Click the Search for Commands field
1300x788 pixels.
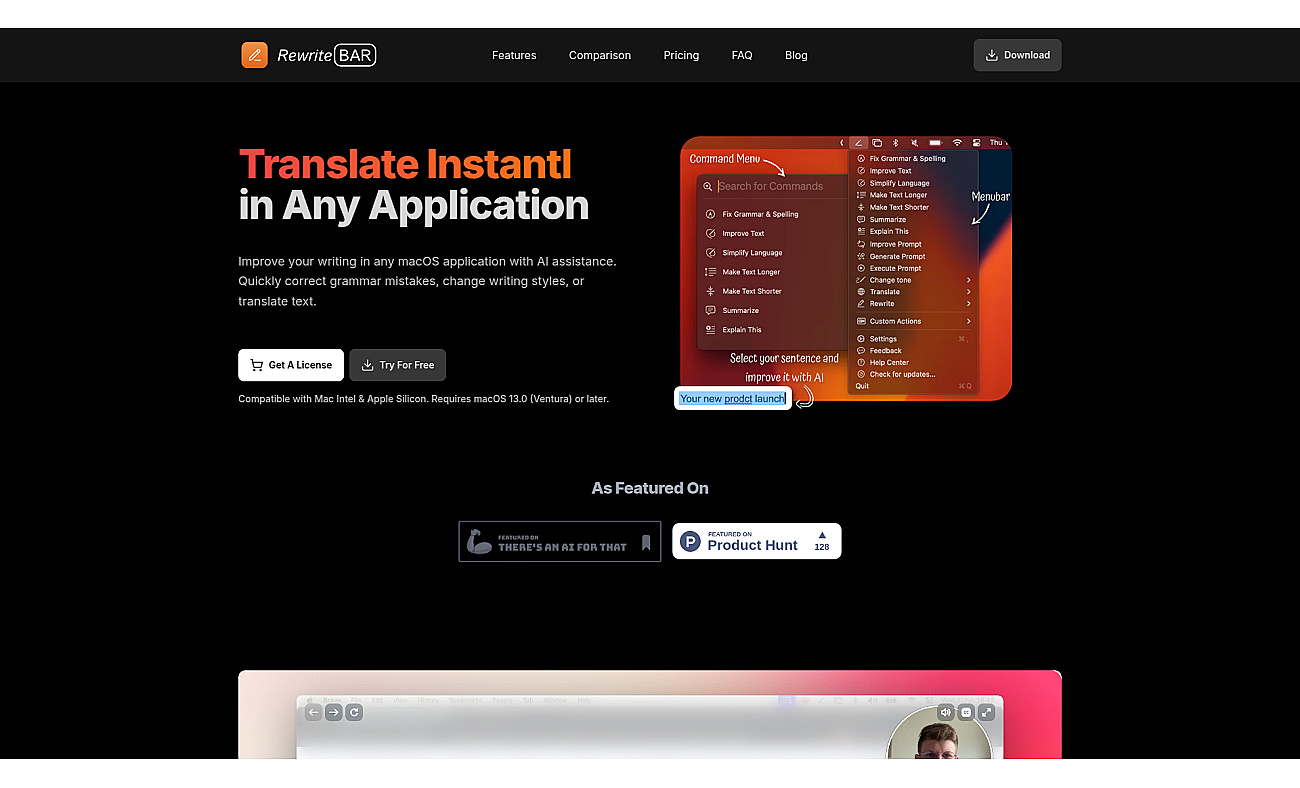pos(772,186)
